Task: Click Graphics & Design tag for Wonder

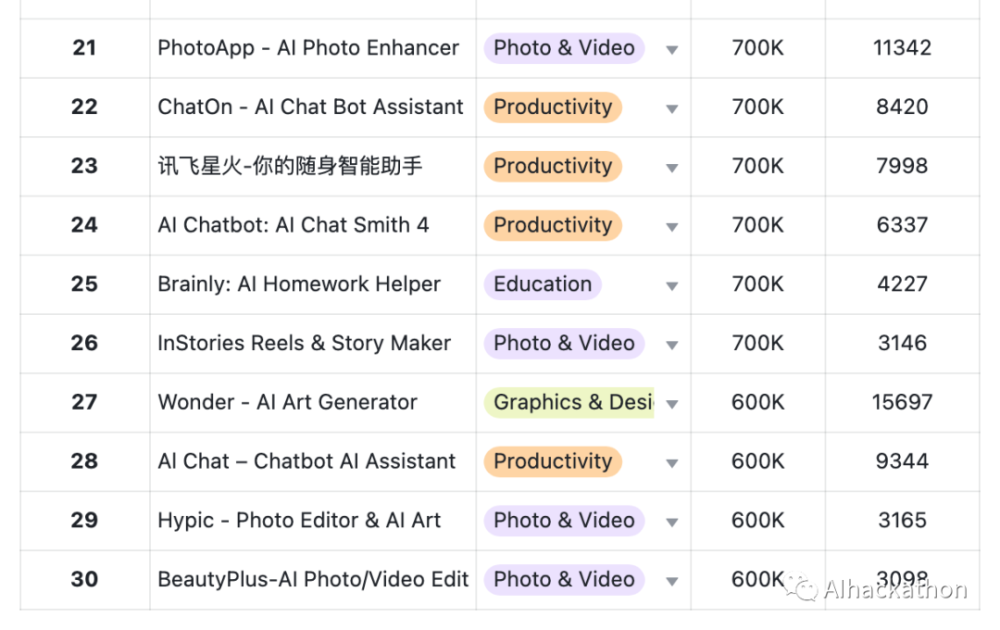Action: point(569,402)
